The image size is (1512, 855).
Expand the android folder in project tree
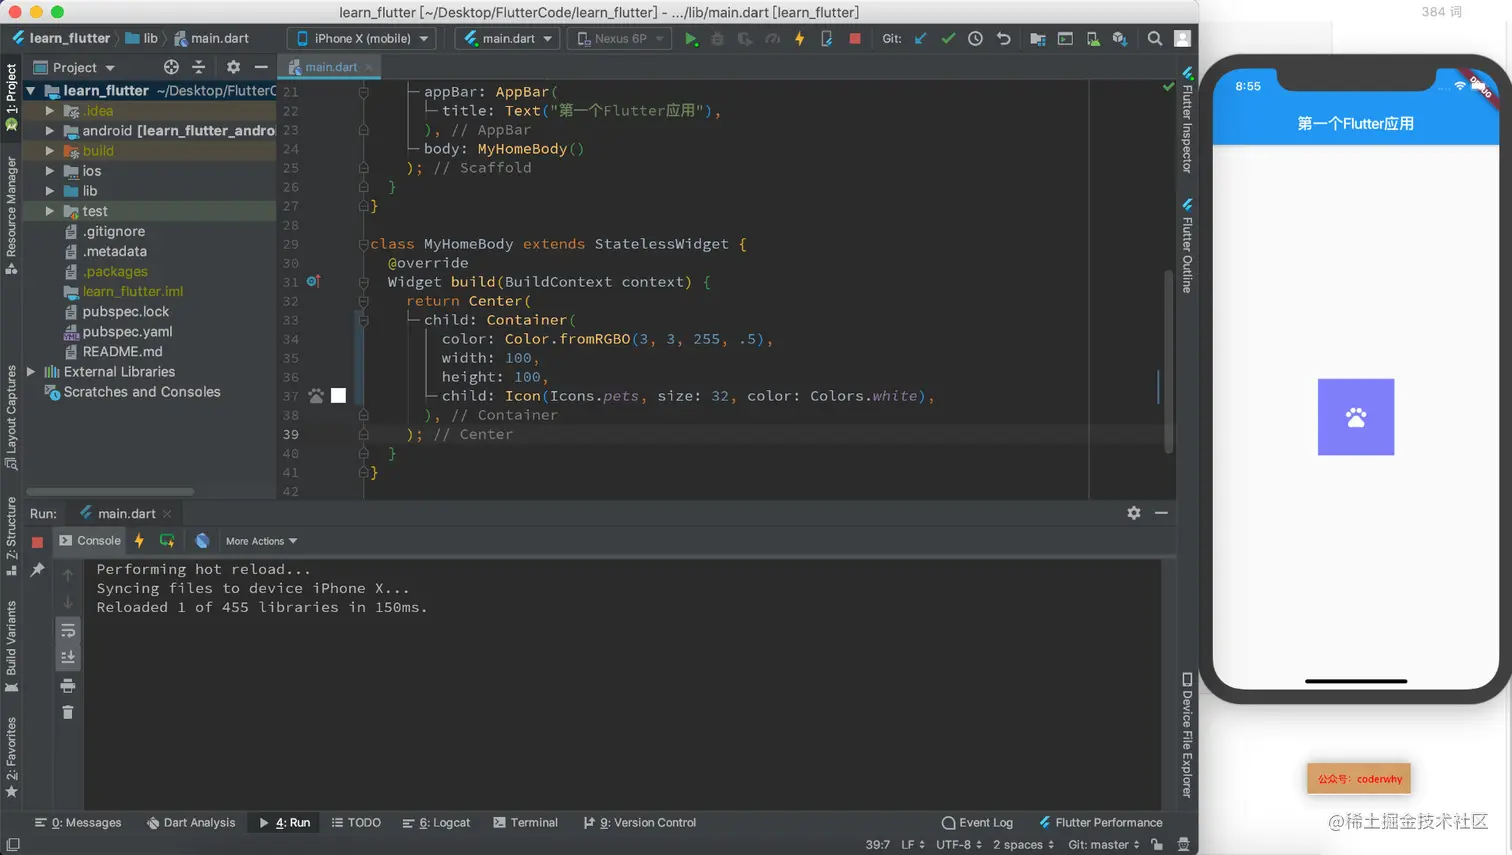(50, 131)
